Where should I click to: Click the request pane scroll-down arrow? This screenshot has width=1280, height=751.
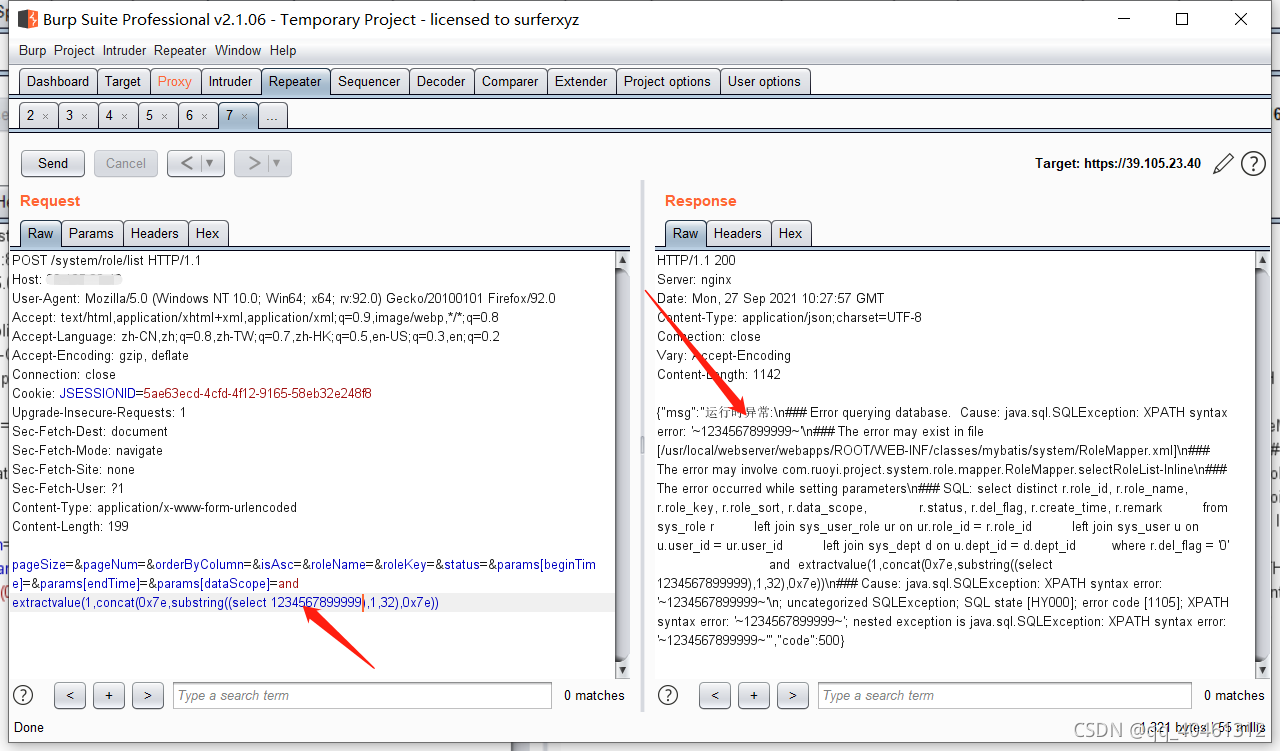[x=623, y=669]
